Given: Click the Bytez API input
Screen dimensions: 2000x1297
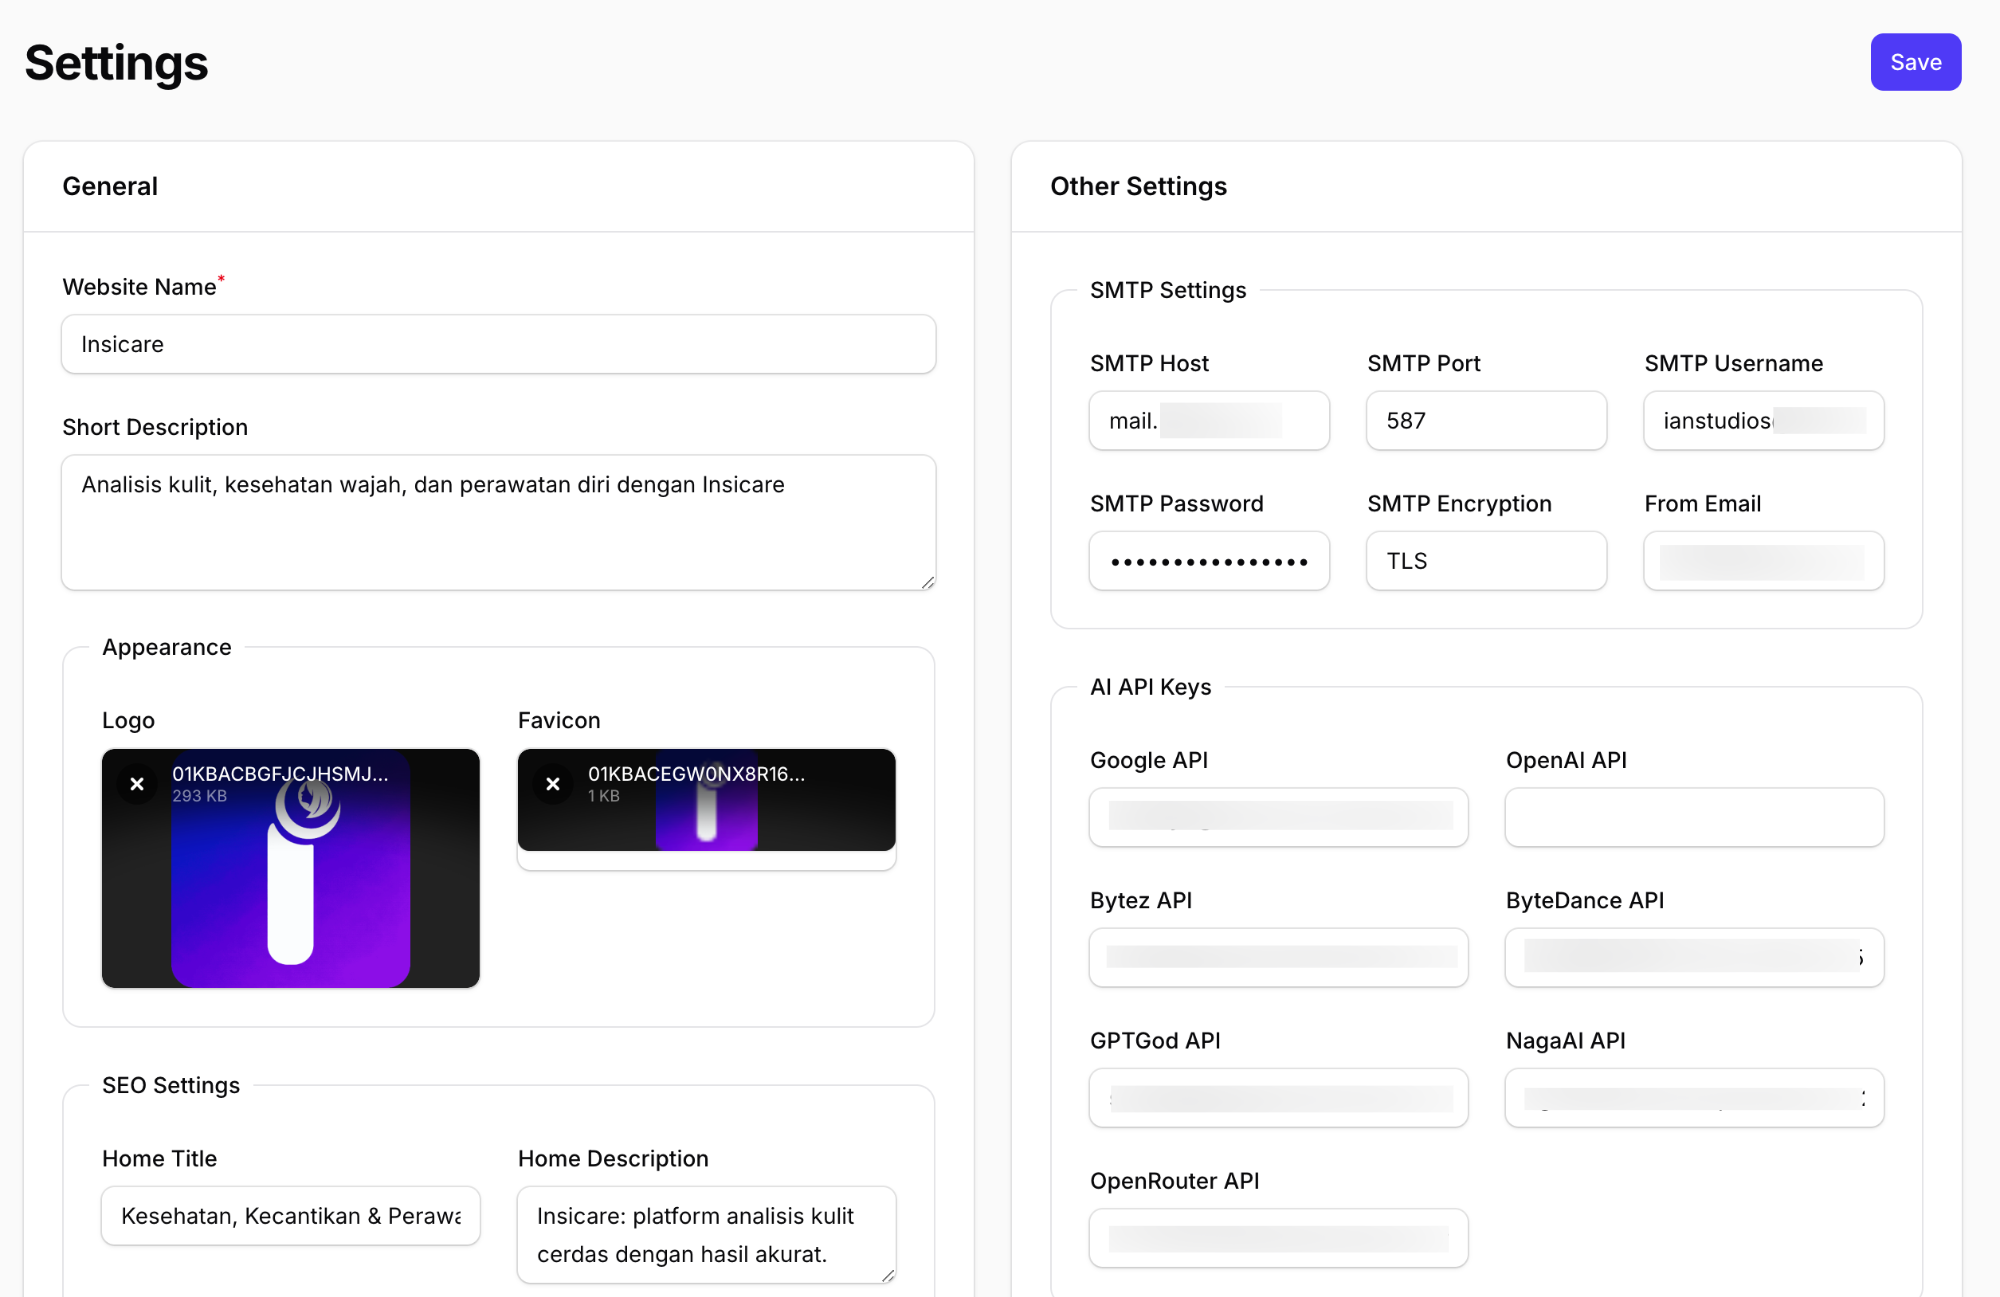Looking at the screenshot, I should [x=1278, y=957].
